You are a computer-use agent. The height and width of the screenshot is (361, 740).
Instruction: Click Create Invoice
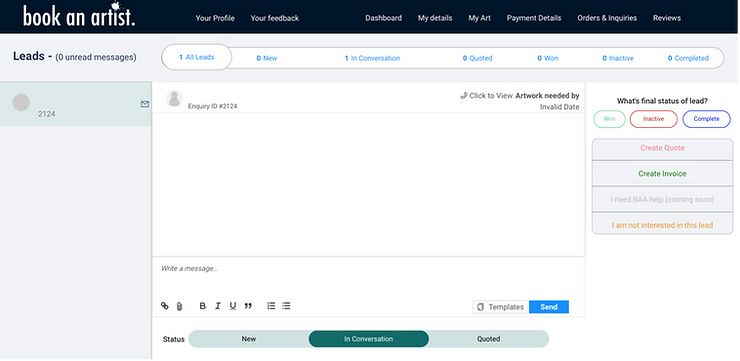[662, 174]
